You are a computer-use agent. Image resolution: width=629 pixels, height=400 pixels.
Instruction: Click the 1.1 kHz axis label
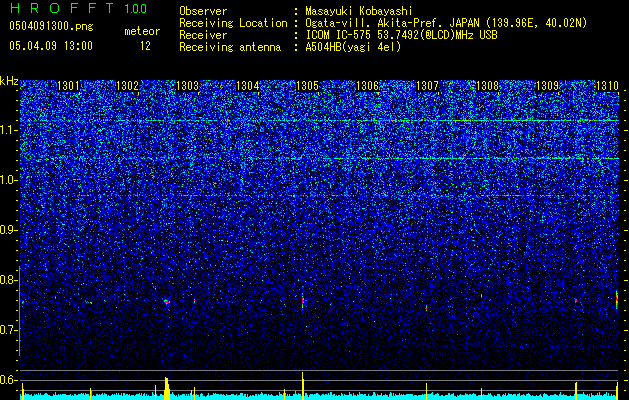coord(9,130)
